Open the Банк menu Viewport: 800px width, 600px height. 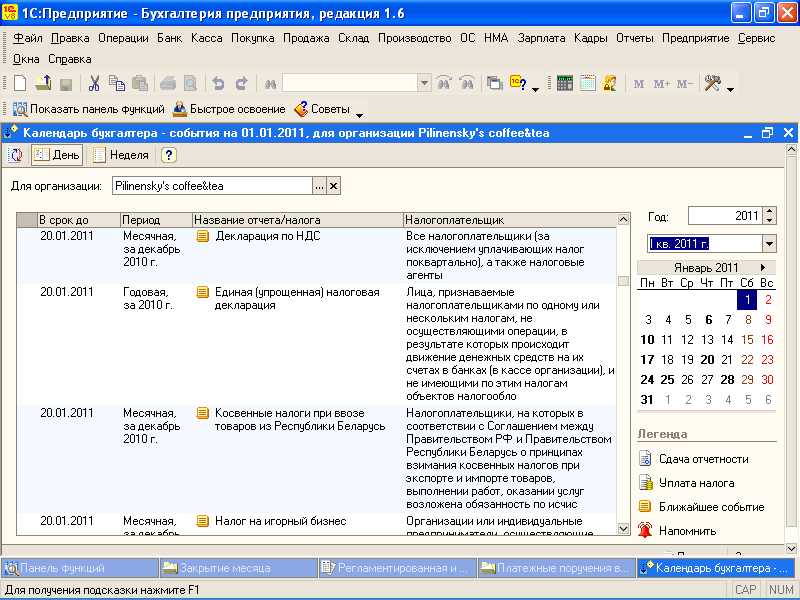(169, 38)
